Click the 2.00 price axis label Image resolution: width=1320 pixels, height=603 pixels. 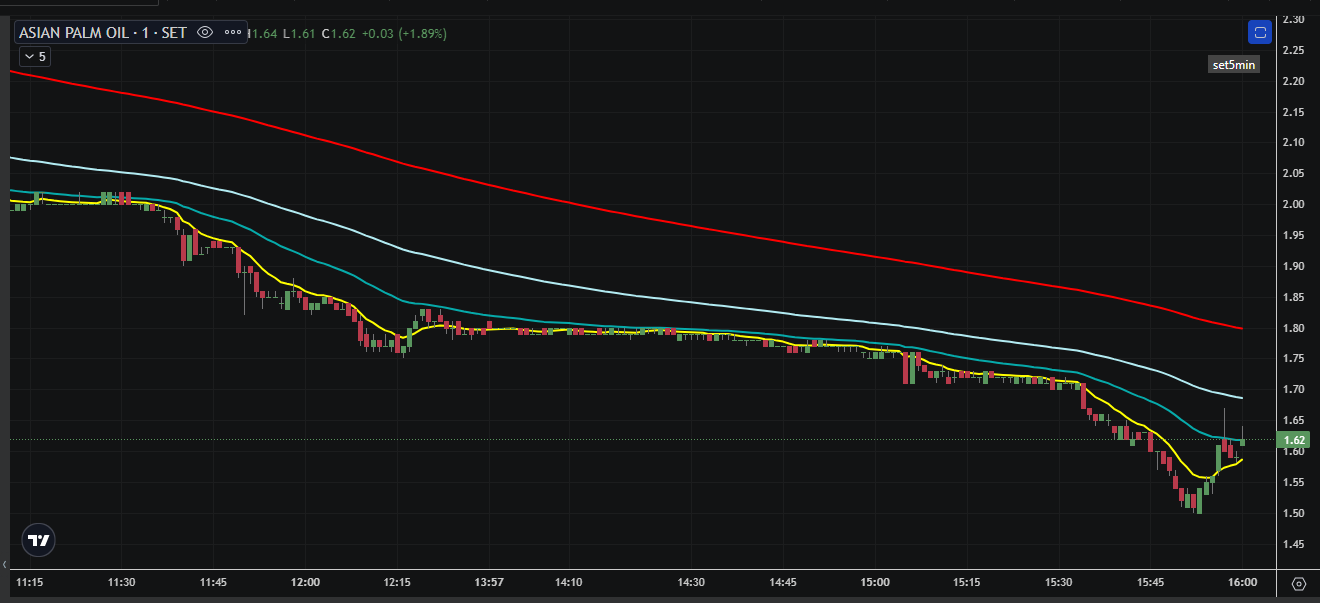(x=1293, y=204)
